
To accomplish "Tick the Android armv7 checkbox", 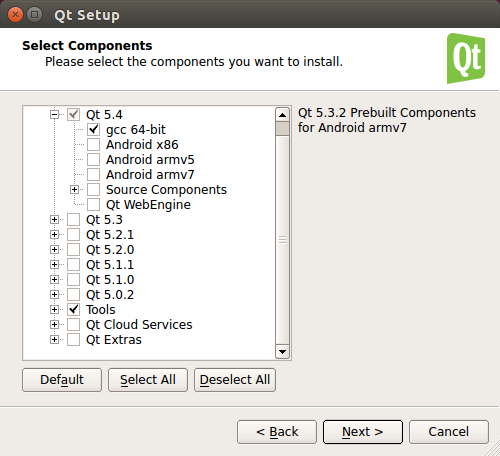I will (x=93, y=175).
